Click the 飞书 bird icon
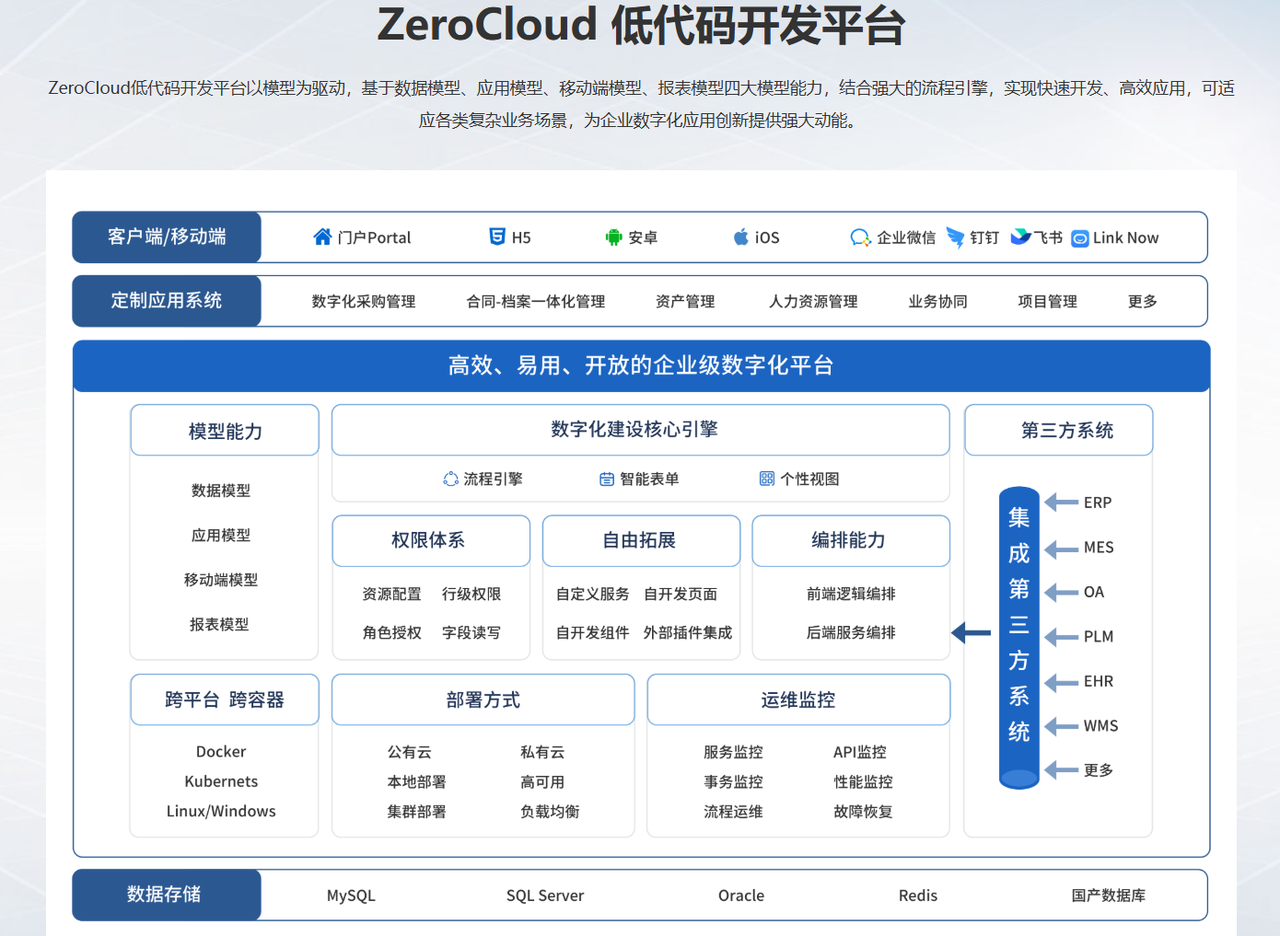Viewport: 1280px width, 936px height. pyautogui.click(x=1020, y=237)
